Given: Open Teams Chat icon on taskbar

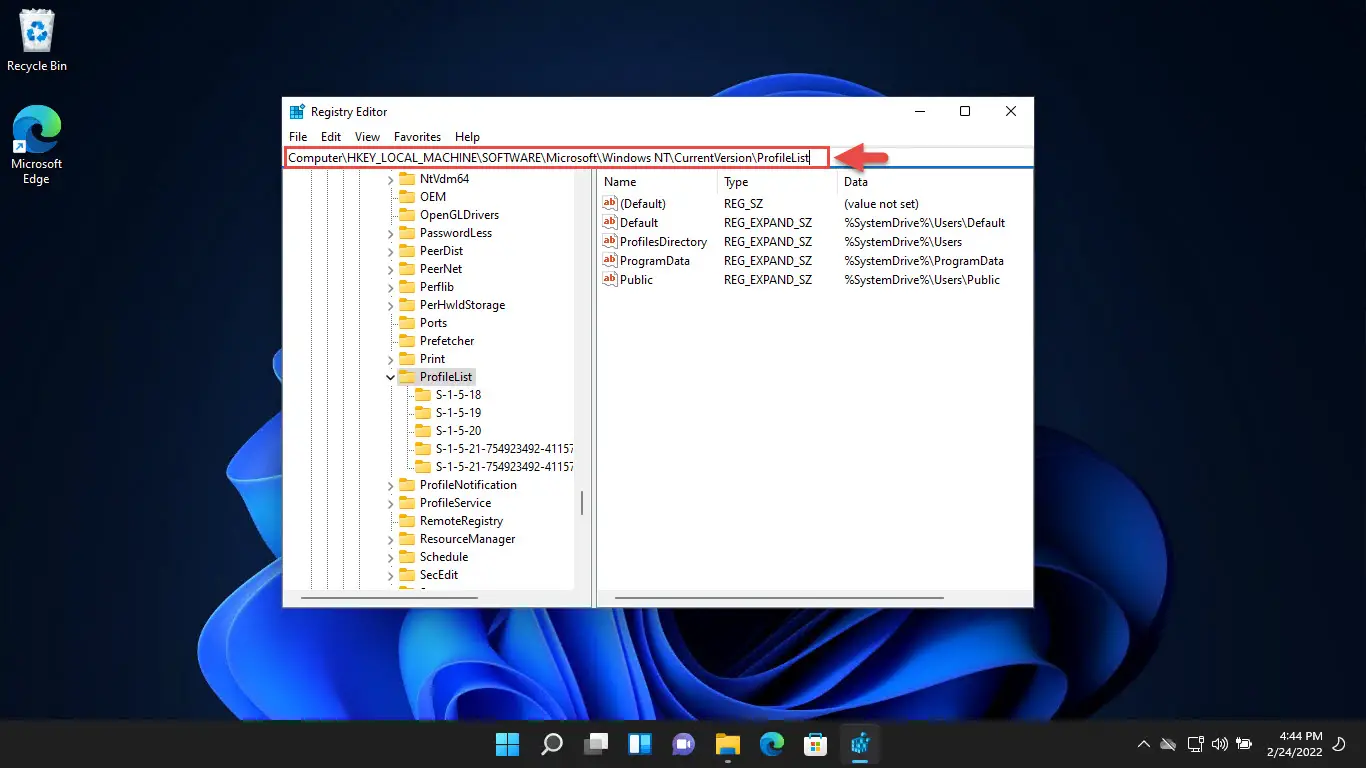Looking at the screenshot, I should pos(684,744).
